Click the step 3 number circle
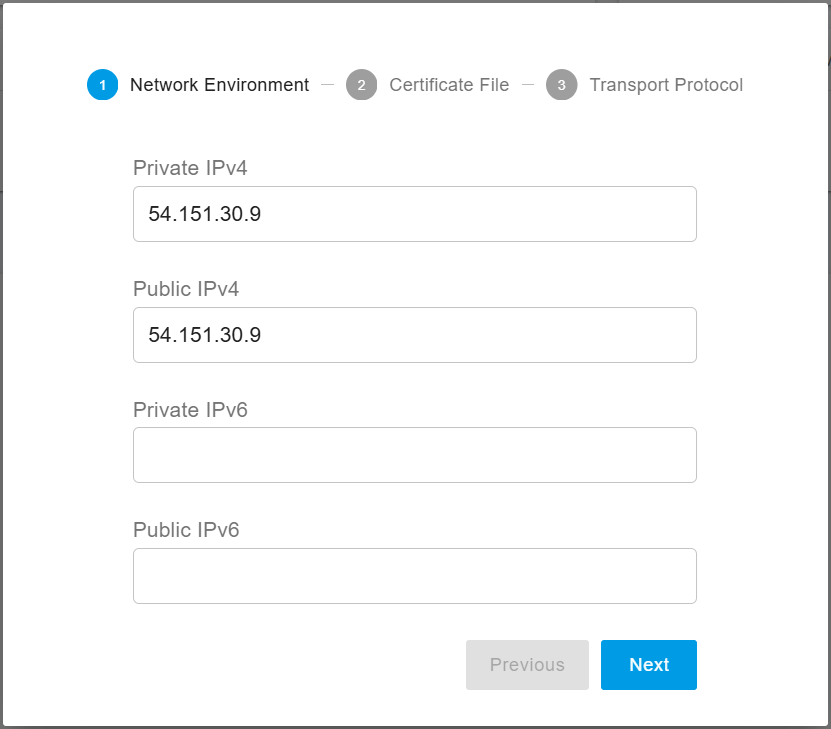The image size is (831, 729). click(x=561, y=85)
